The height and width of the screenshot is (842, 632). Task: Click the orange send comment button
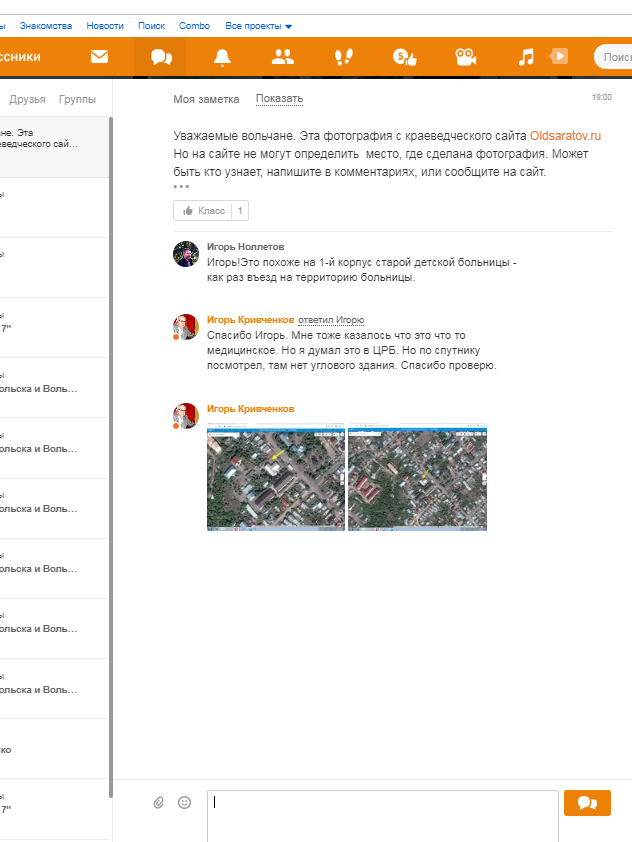coord(587,803)
